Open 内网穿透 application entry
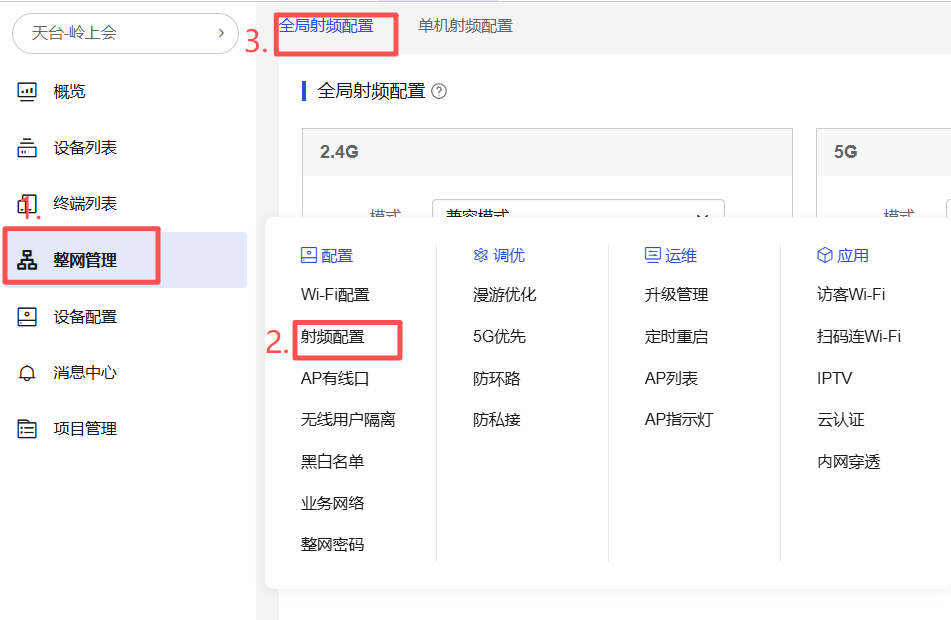This screenshot has width=951, height=620. coord(848,462)
